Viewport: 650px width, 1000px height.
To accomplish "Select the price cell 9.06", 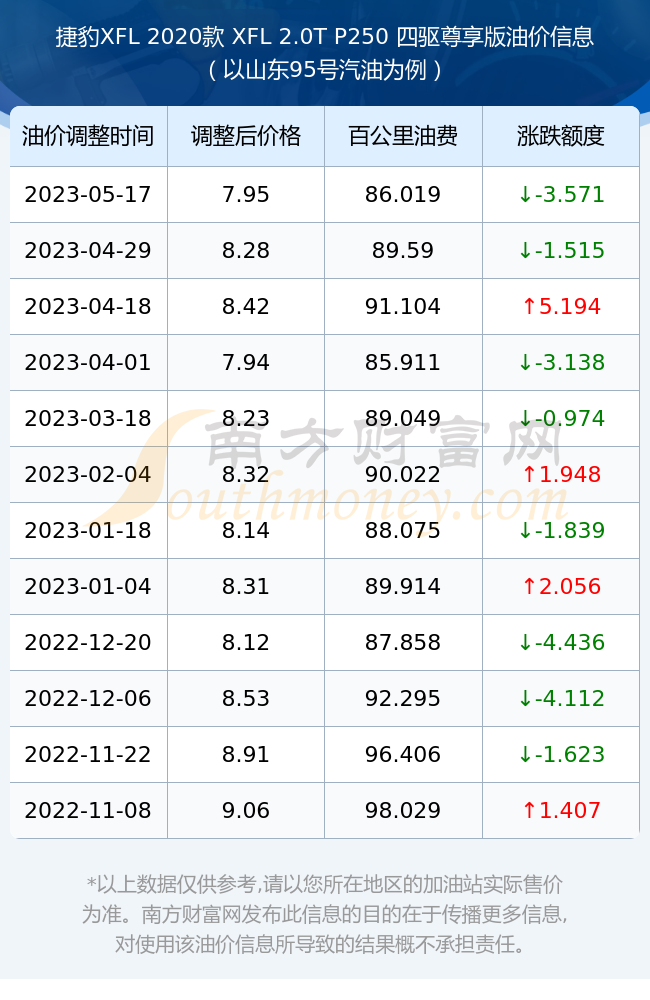I will [246, 811].
